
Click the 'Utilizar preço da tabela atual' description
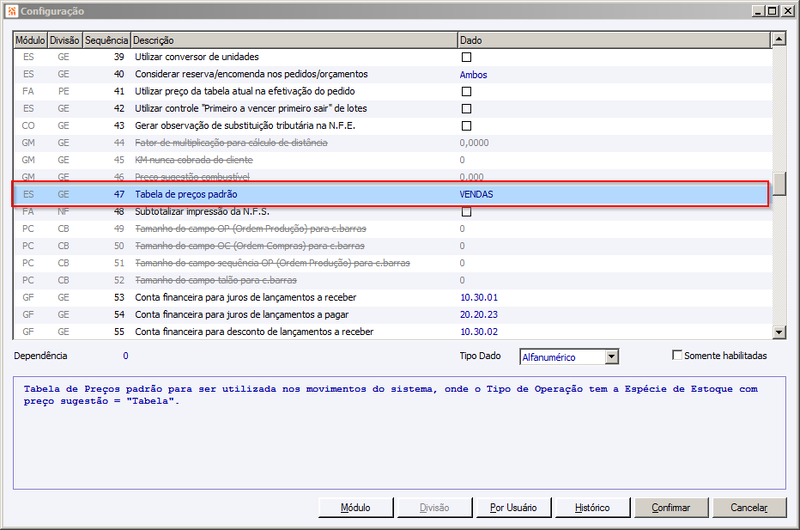245,91
